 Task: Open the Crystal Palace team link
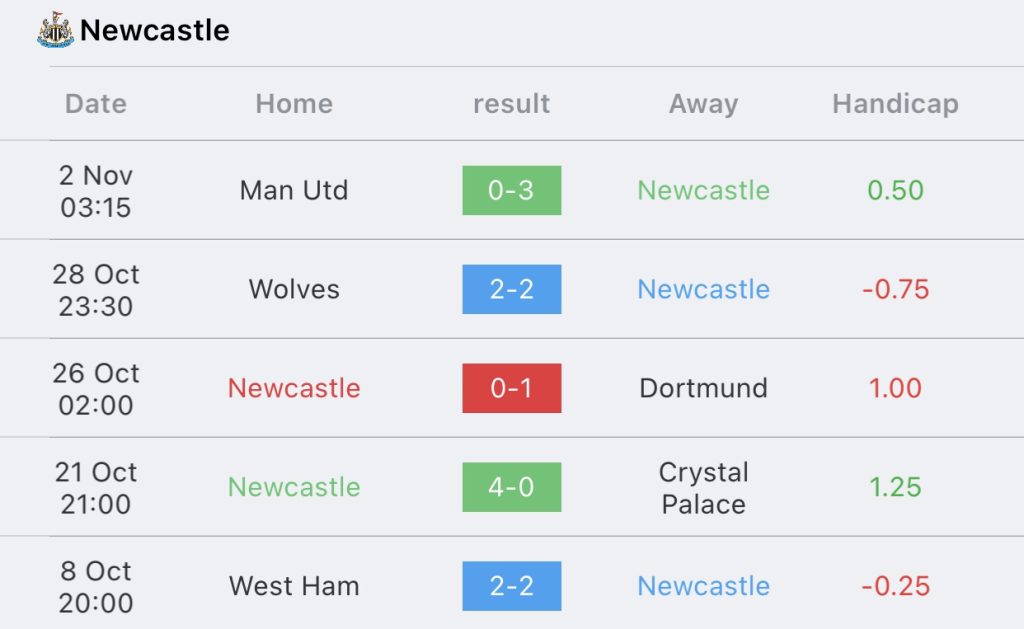pyautogui.click(x=704, y=487)
